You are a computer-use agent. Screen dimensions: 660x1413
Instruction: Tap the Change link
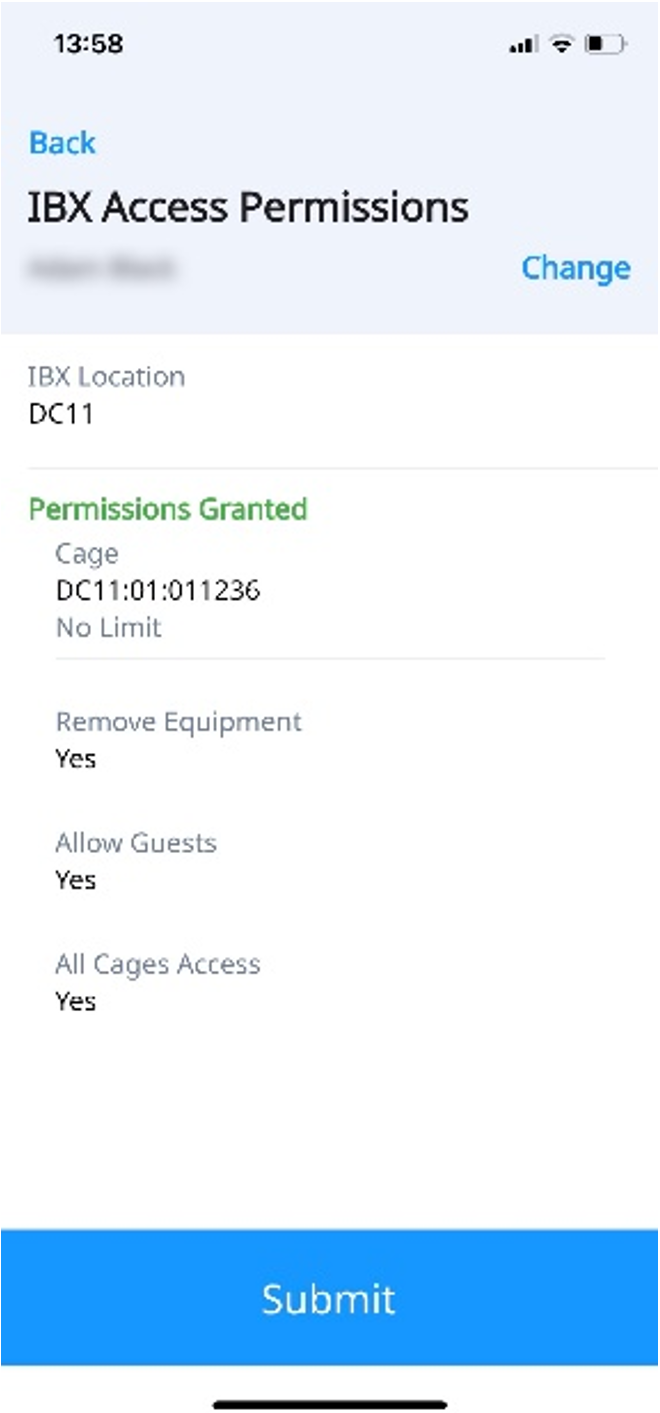[x=576, y=268]
